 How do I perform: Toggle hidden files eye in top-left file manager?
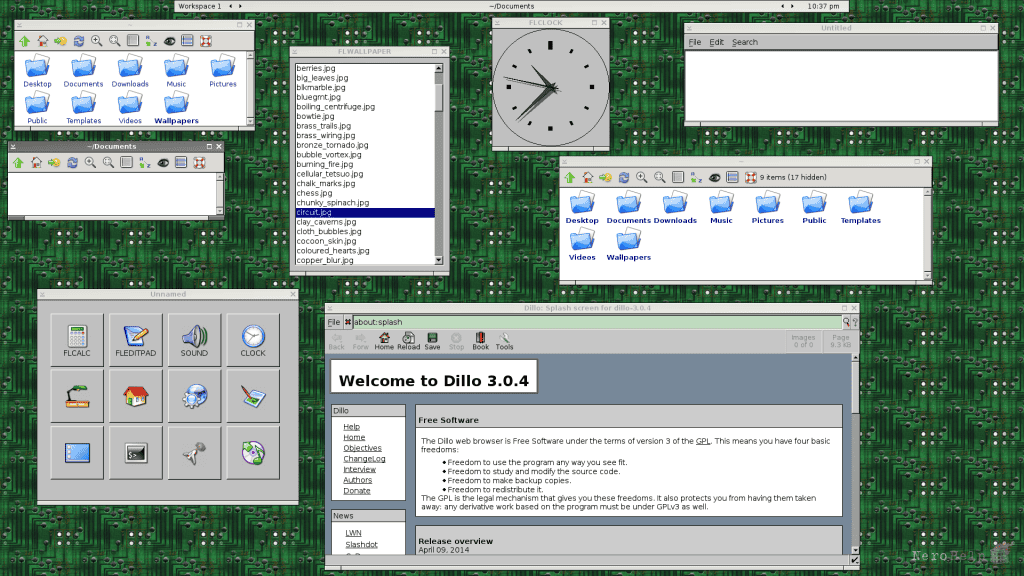[170, 41]
